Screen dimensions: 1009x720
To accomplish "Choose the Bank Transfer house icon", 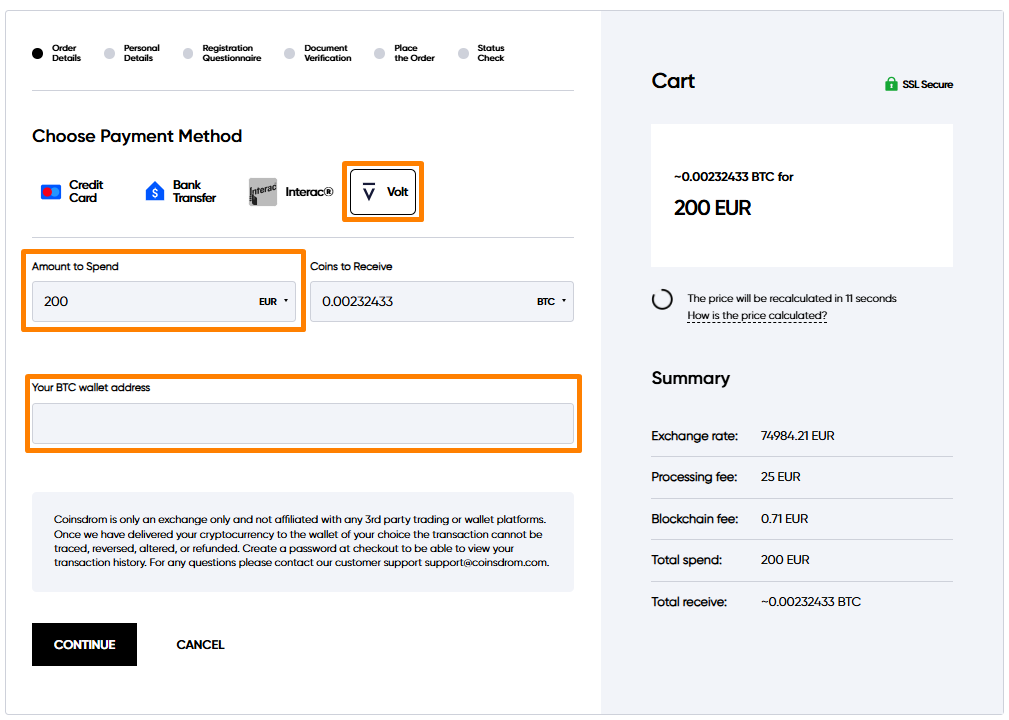I will point(155,191).
